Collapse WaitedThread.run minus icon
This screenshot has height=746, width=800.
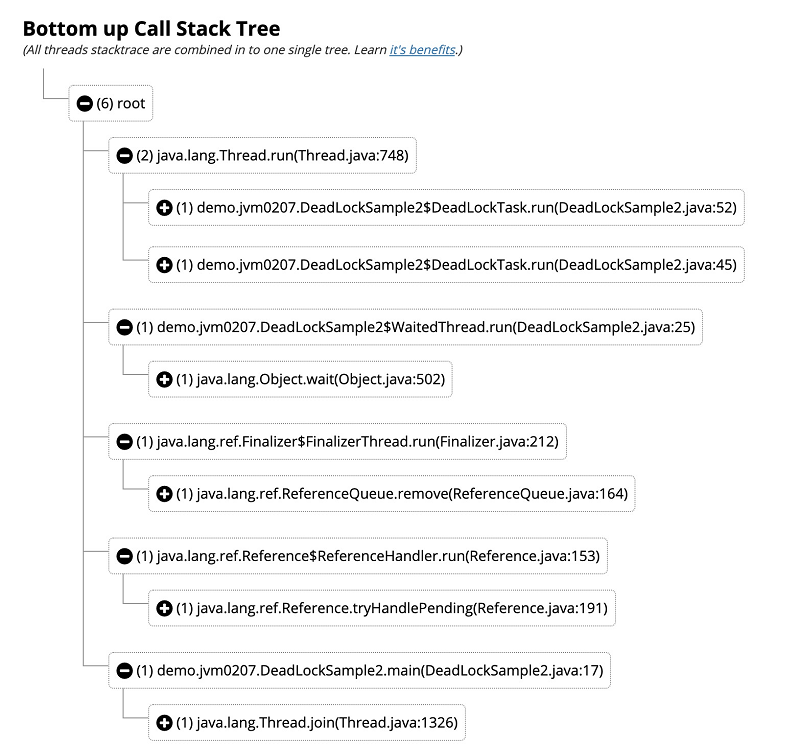[125, 327]
